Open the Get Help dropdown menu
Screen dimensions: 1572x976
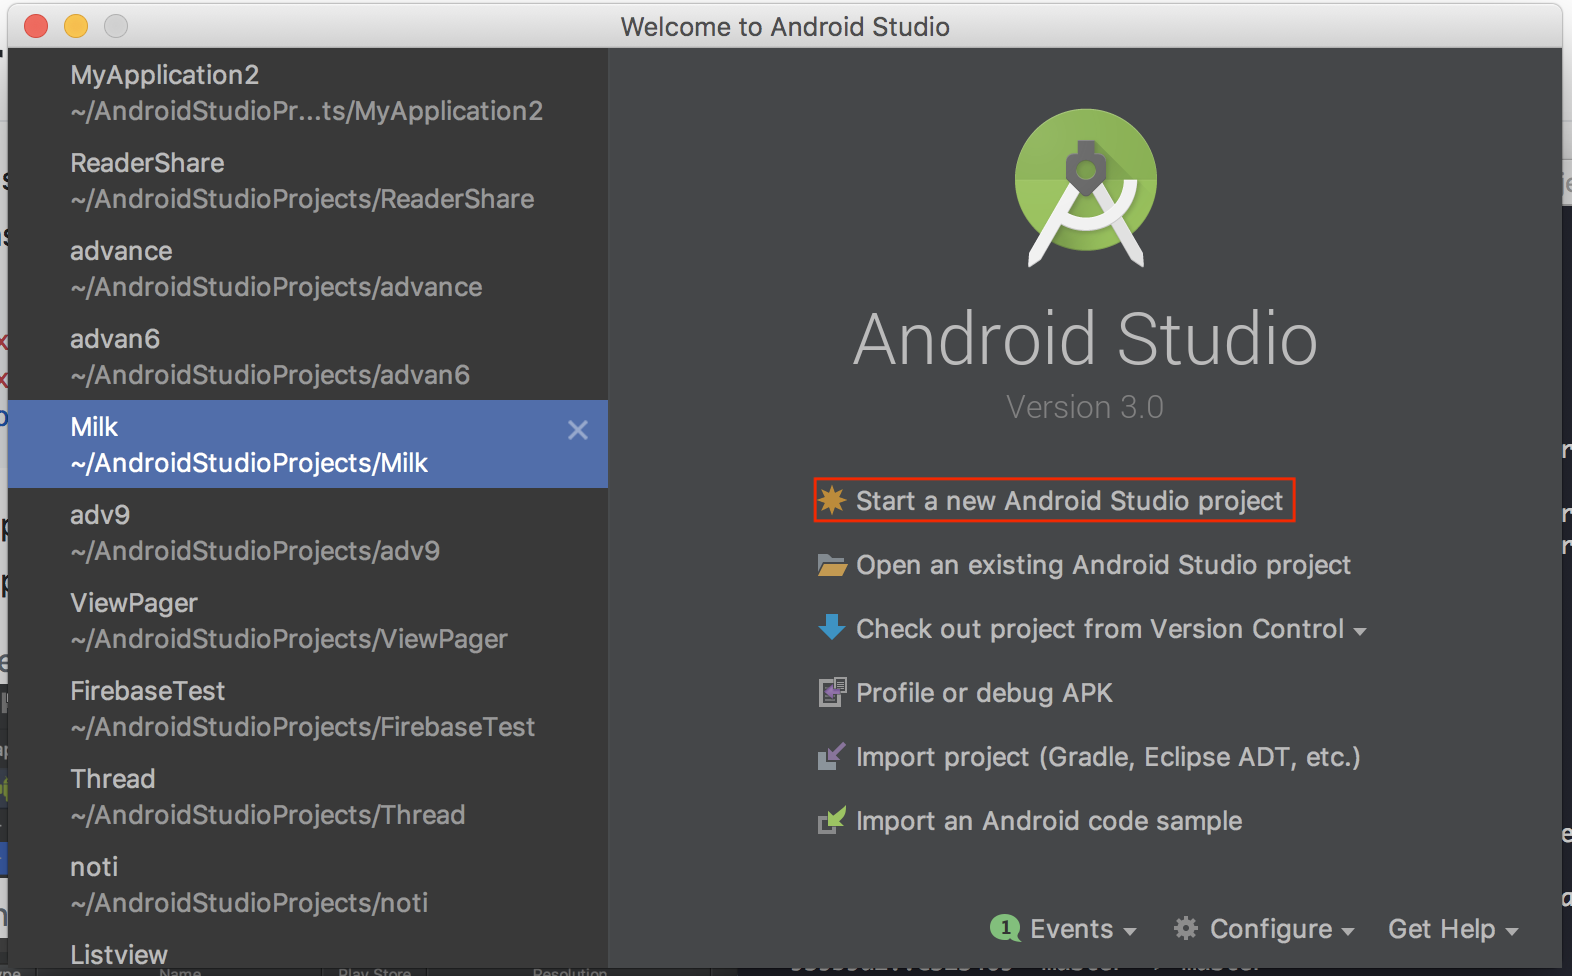click(x=1453, y=929)
